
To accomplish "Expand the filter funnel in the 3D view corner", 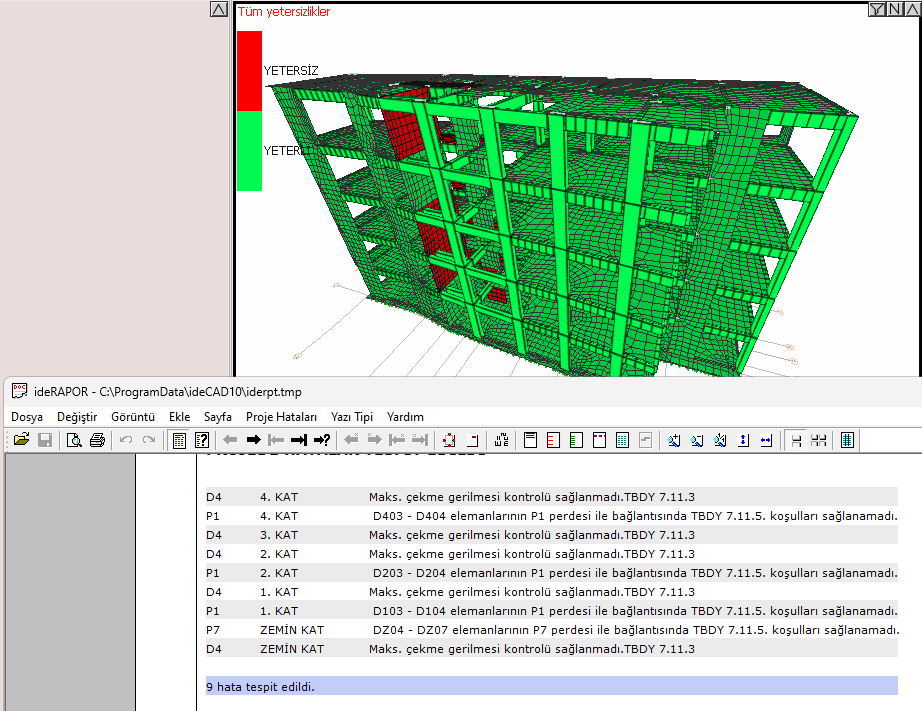I will point(877,10).
